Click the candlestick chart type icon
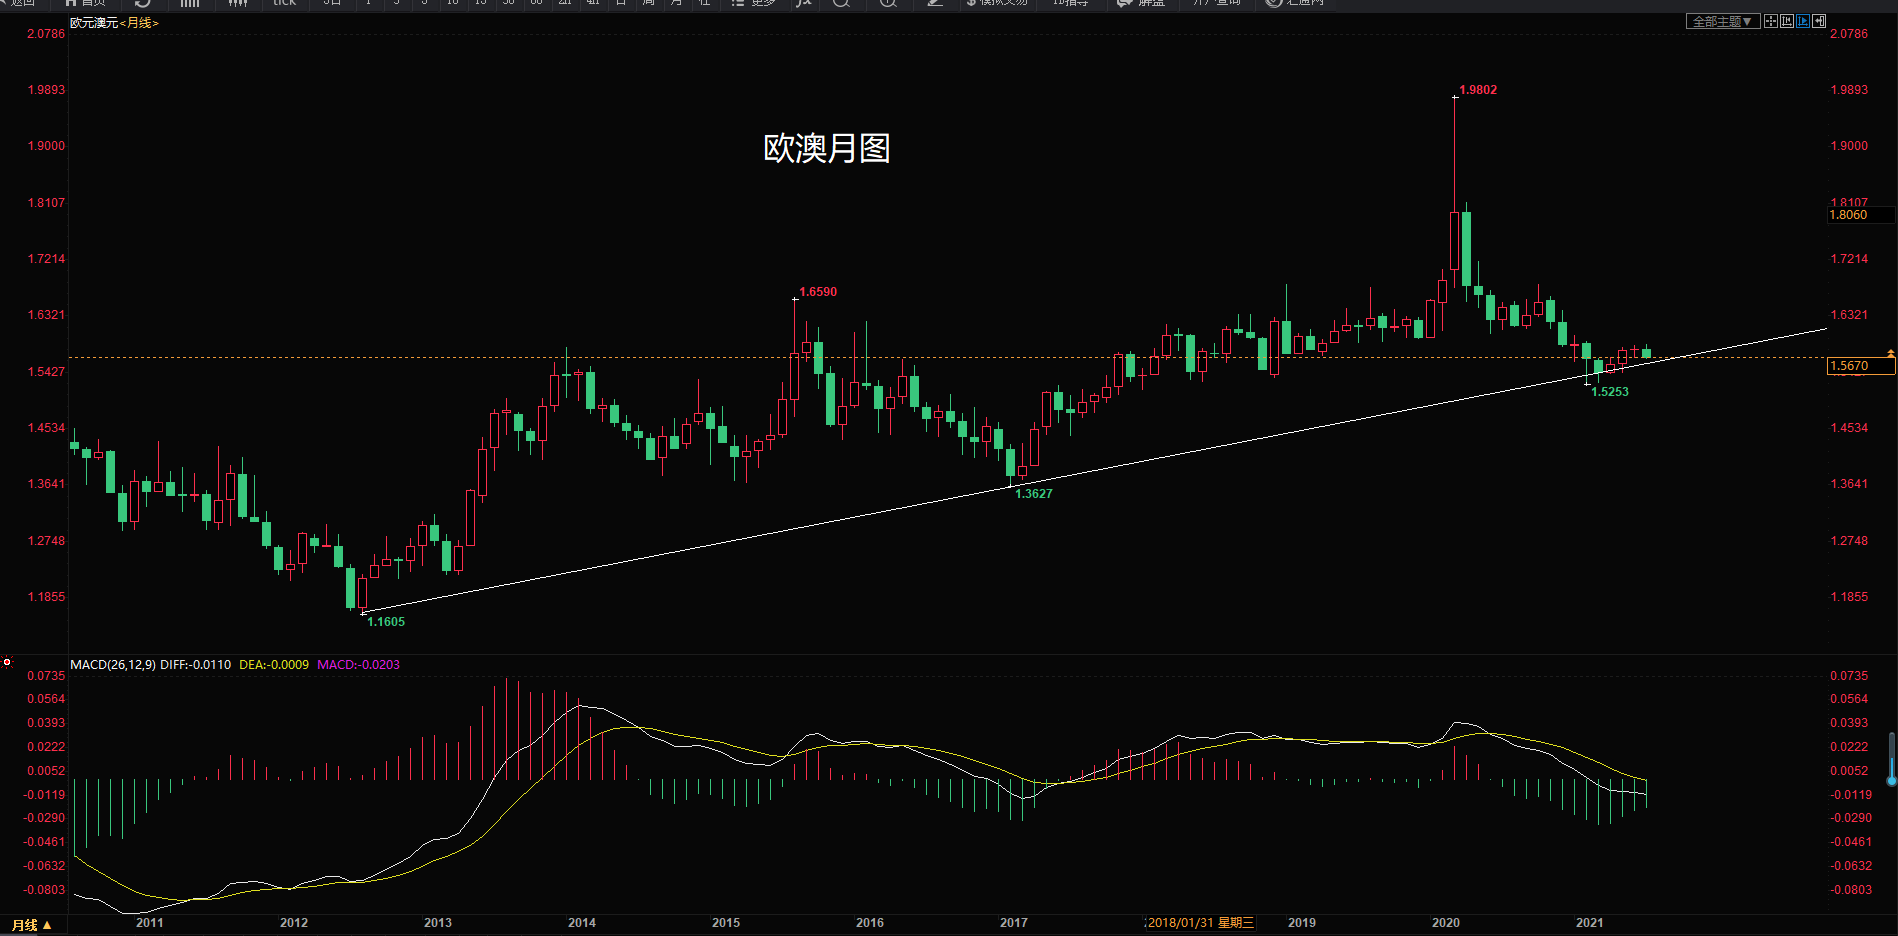The width and height of the screenshot is (1898, 936). pos(237,3)
